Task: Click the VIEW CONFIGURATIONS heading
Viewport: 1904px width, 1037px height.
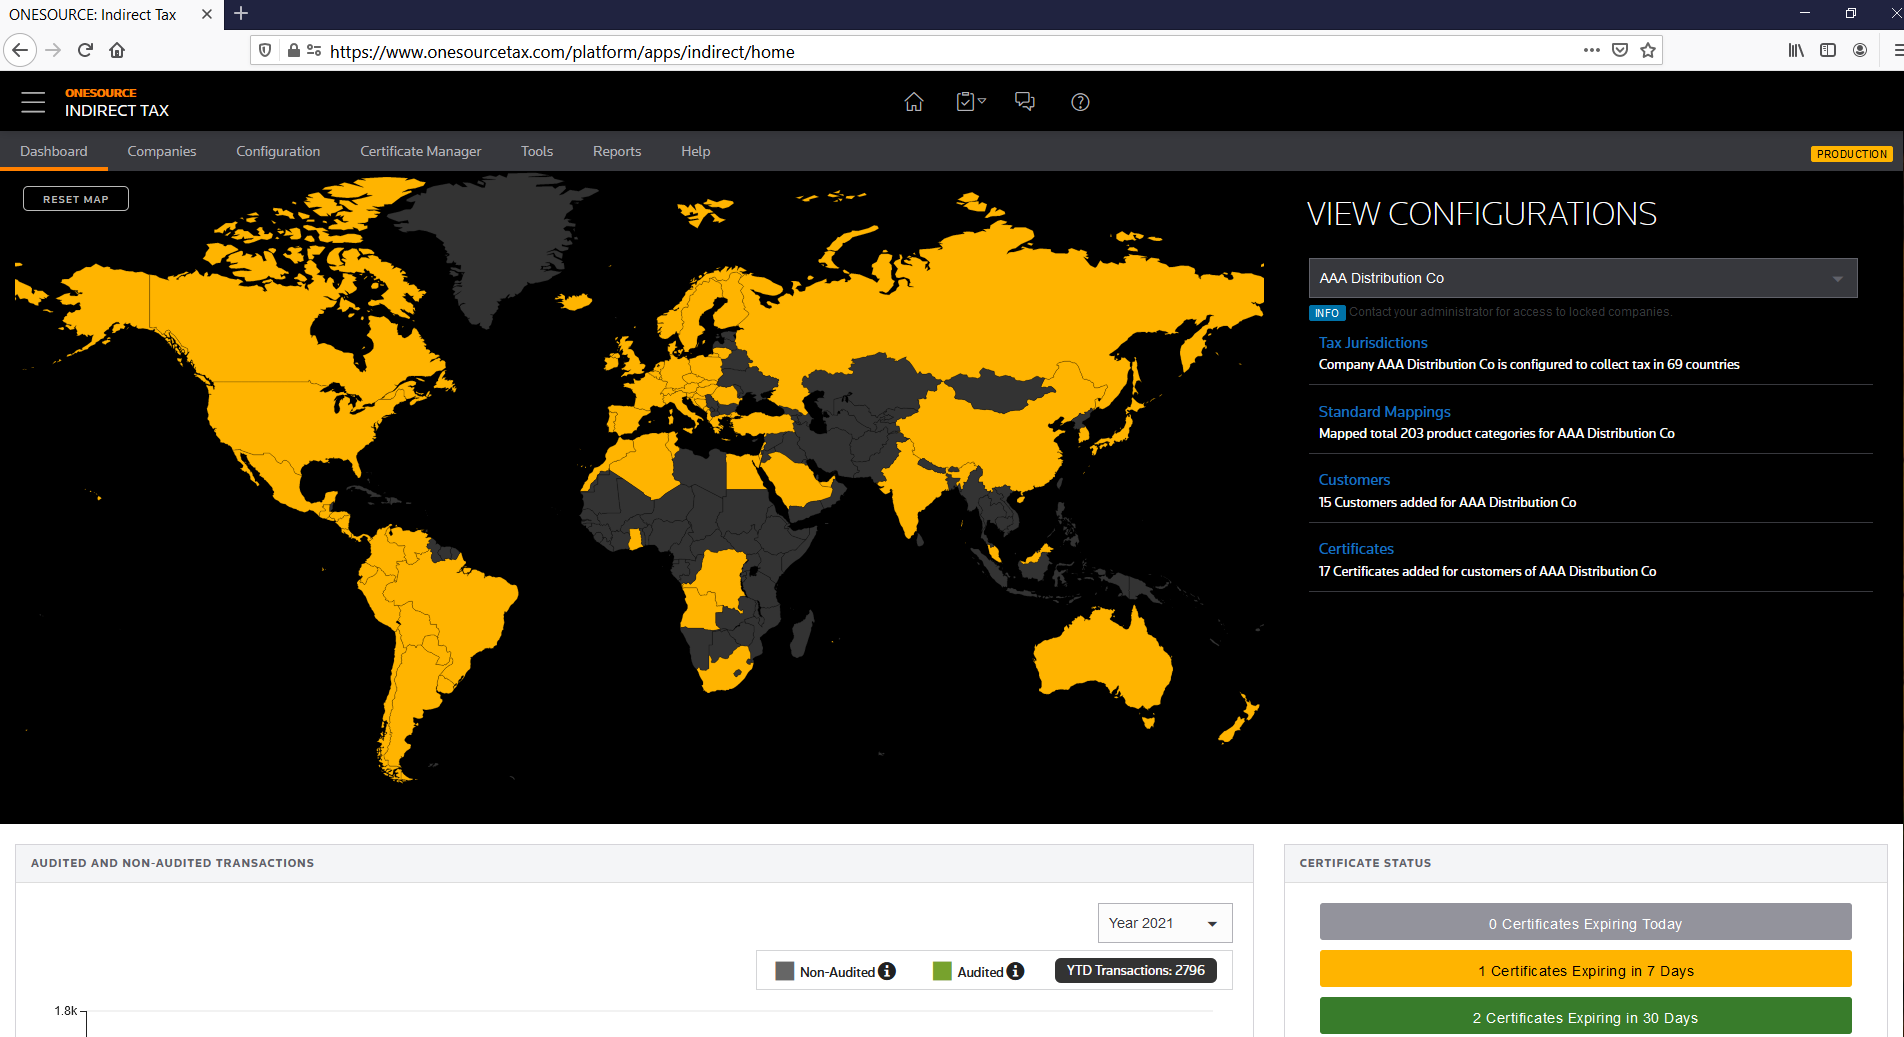Action: pyautogui.click(x=1481, y=214)
